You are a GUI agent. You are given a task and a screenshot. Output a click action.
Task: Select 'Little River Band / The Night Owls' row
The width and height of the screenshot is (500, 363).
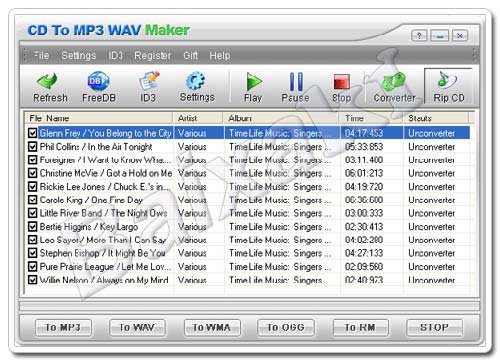248,213
